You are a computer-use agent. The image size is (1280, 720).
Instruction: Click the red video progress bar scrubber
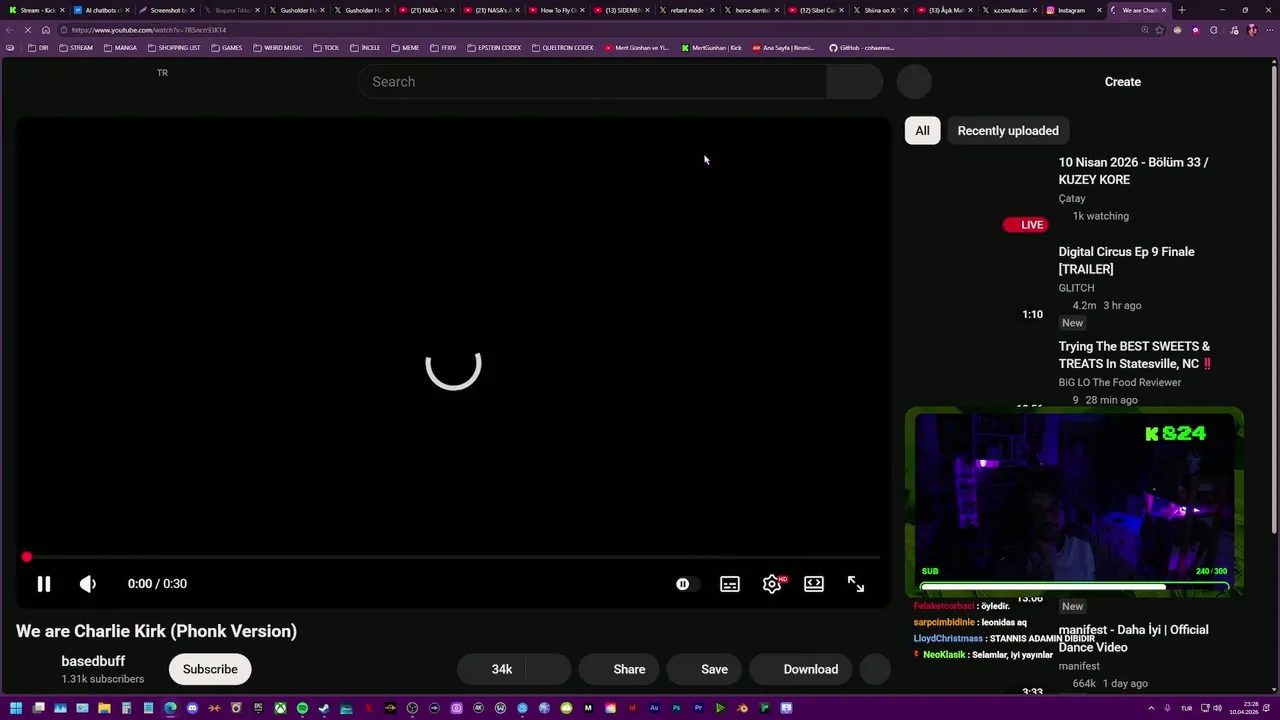pos(27,557)
